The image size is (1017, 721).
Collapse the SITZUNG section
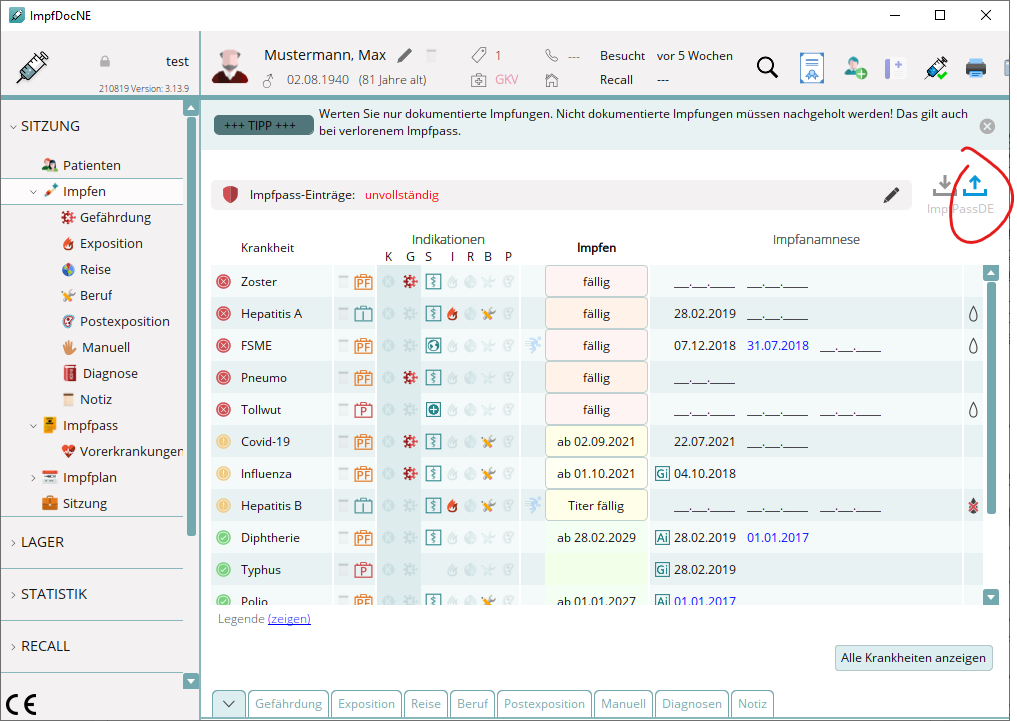[13, 126]
